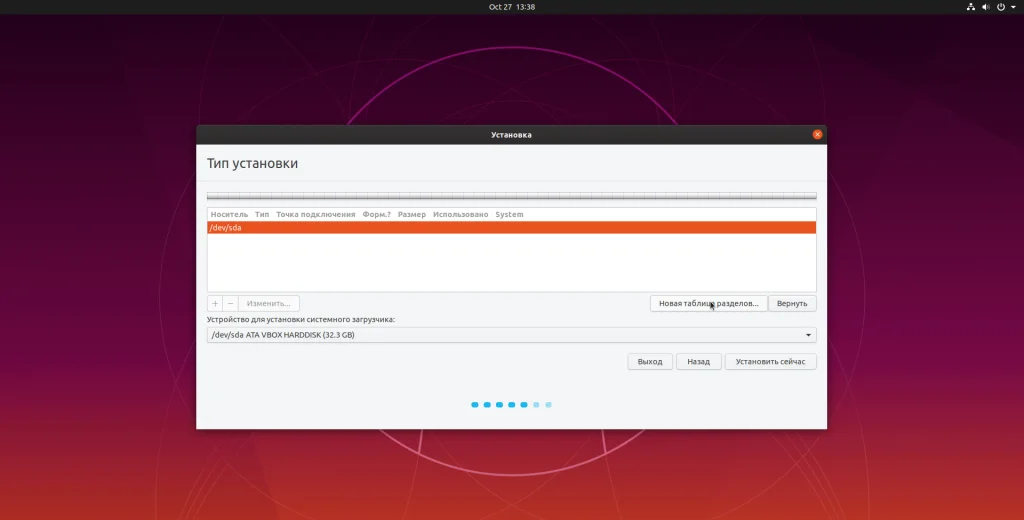Viewport: 1024px width, 520px height.
Task: Open the power icon in top bar
Action: click(x=1000, y=7)
